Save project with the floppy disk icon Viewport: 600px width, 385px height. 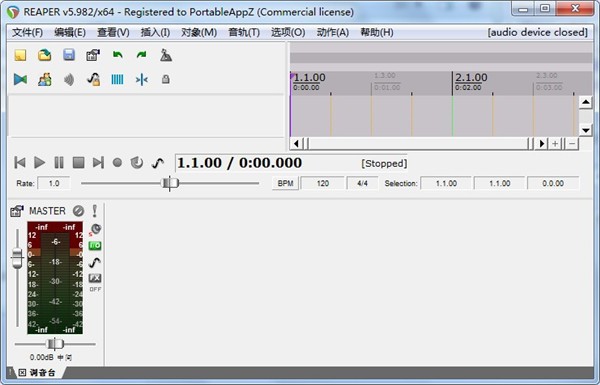[x=69, y=55]
